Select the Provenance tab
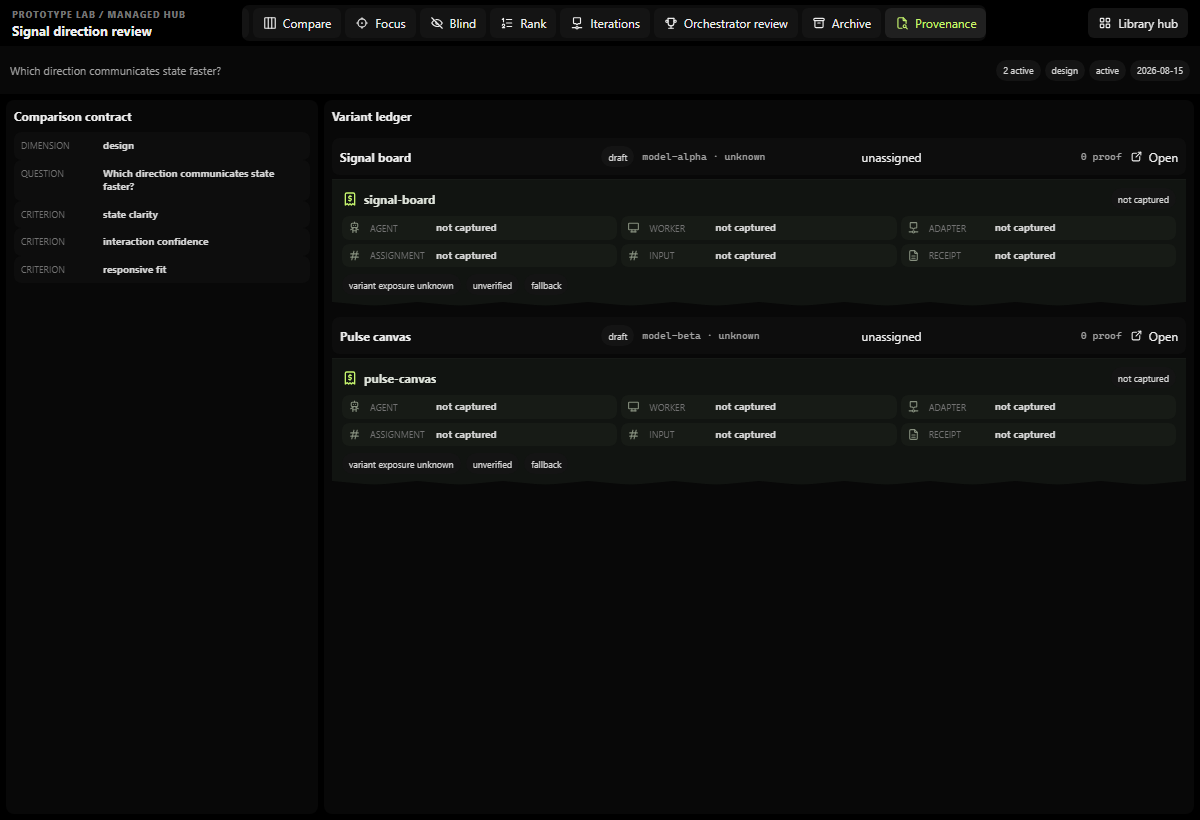The height and width of the screenshot is (820, 1200). click(x=936, y=23)
